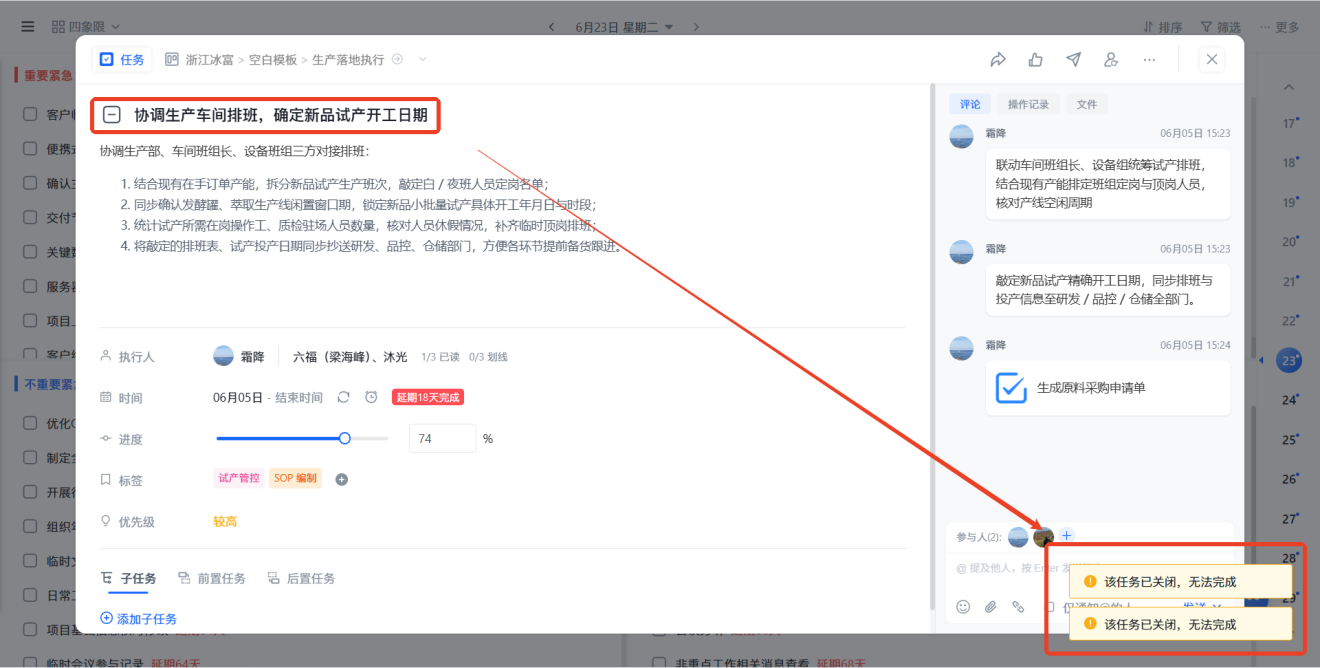Add a participant with plus button
The image size is (1320, 668).
(x=1066, y=536)
